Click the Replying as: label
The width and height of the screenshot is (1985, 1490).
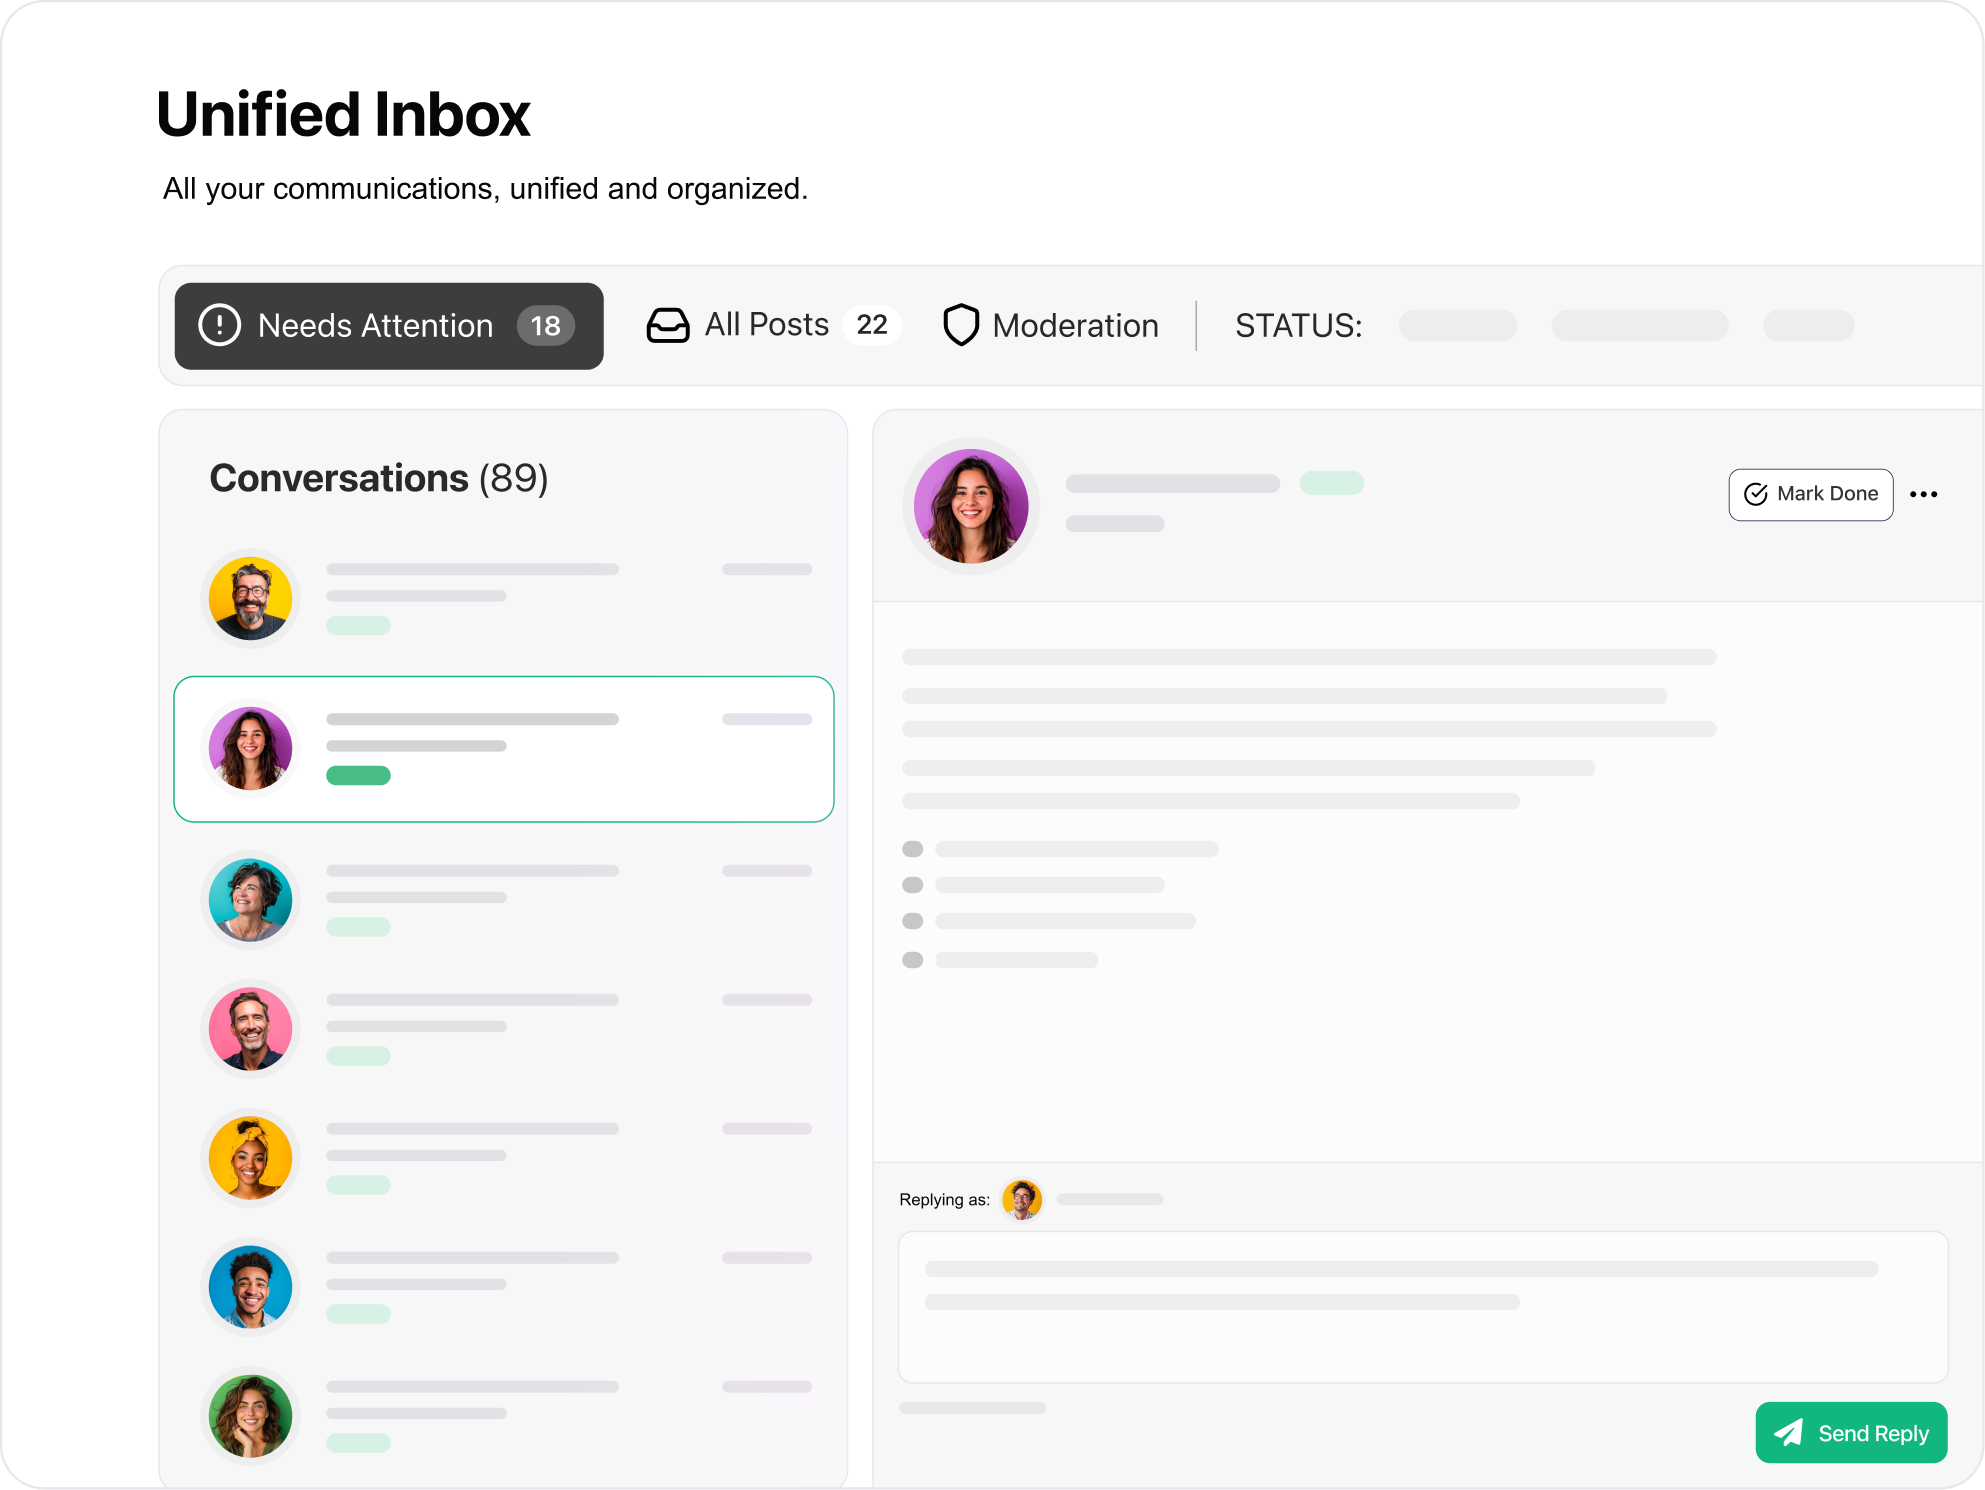coord(944,1200)
